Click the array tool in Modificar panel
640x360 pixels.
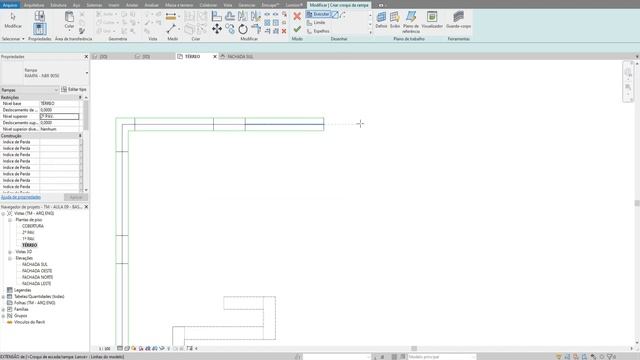point(267,22)
